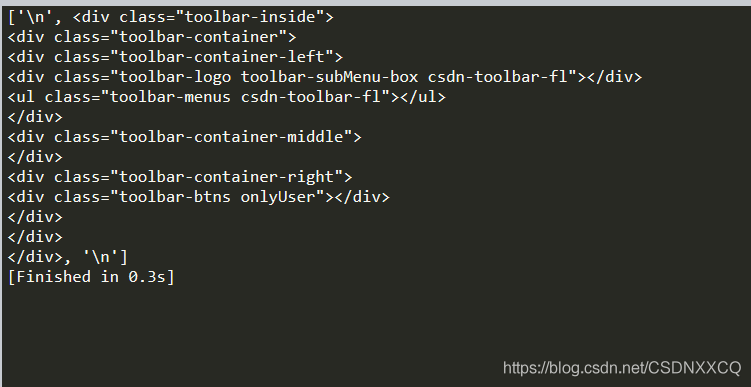
Task: Click the final closing div with '\n']
Action: (68, 257)
